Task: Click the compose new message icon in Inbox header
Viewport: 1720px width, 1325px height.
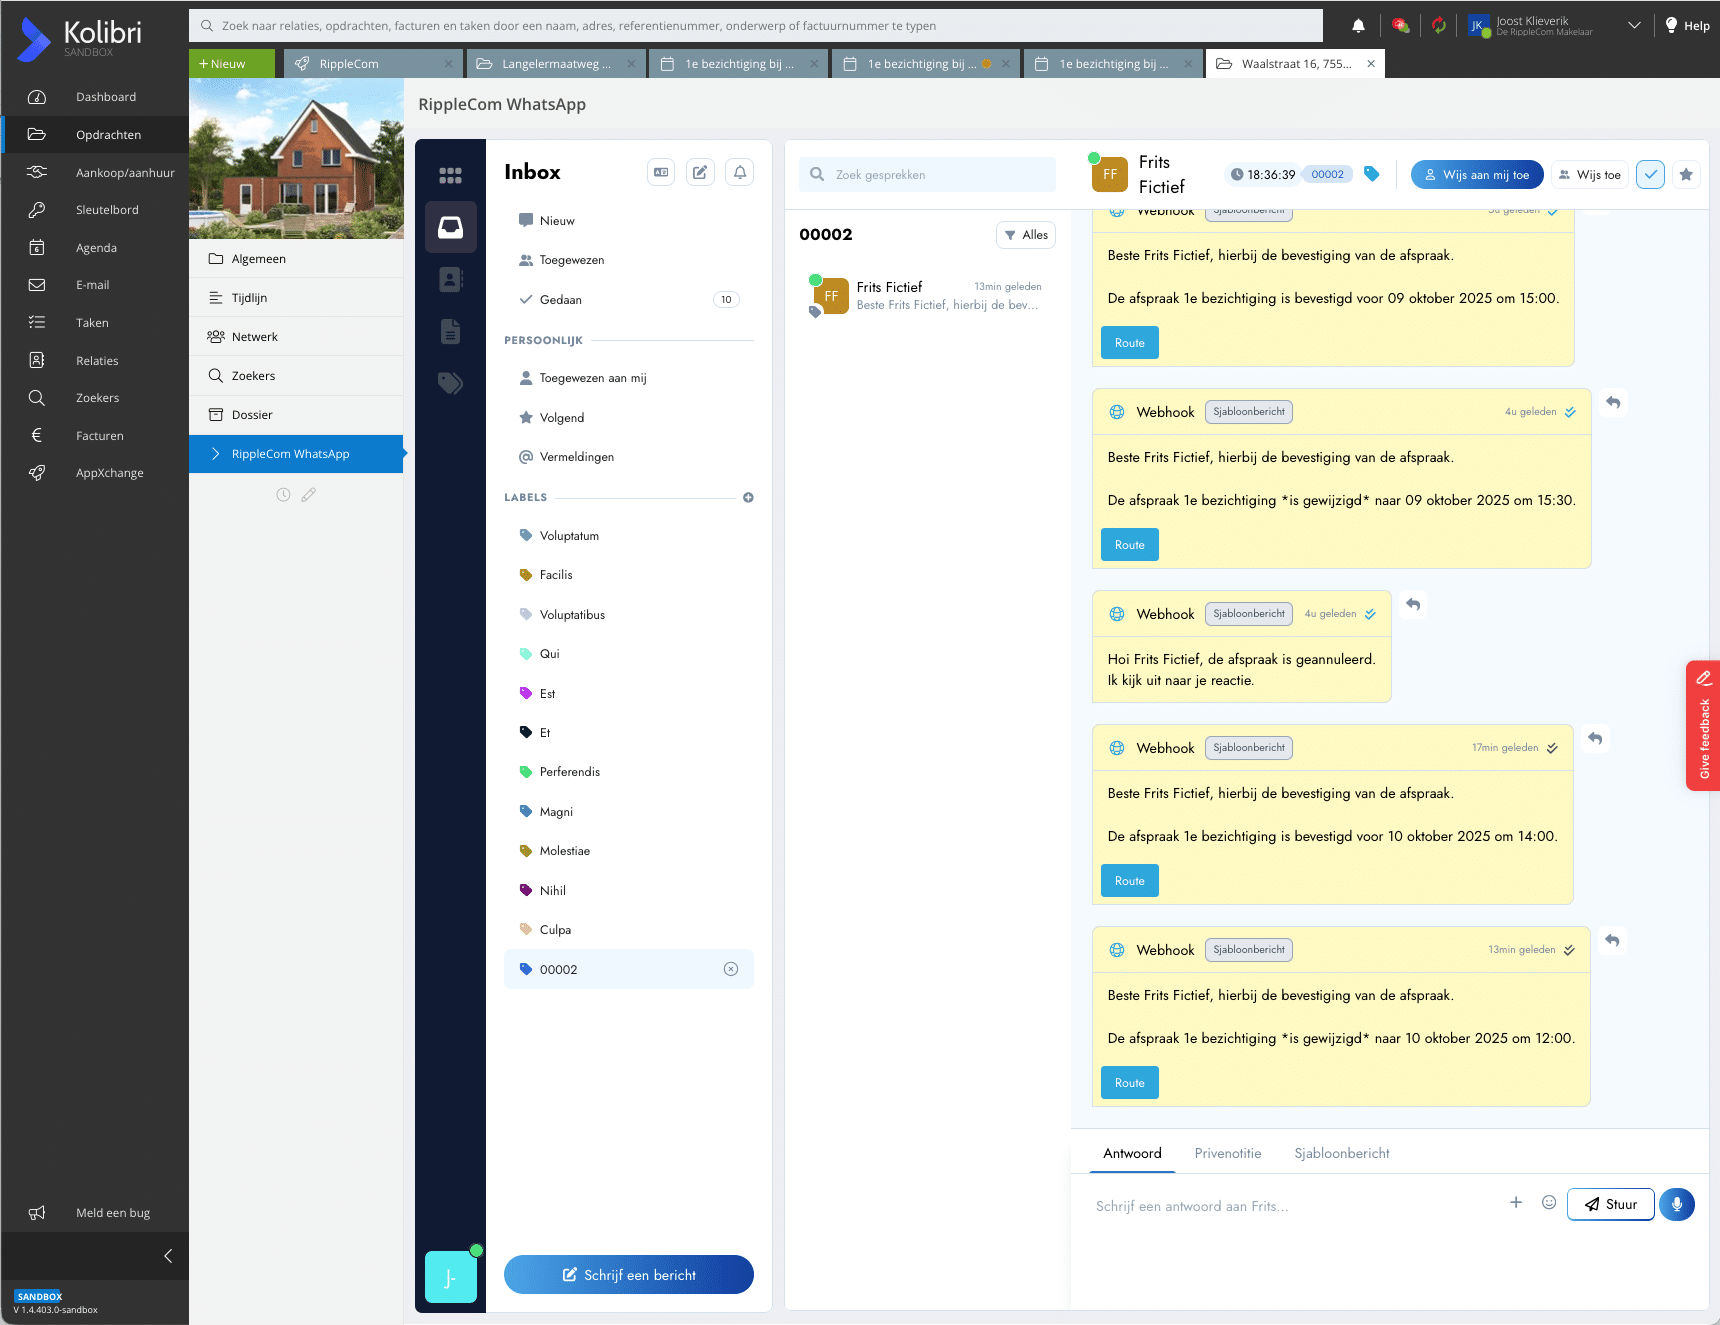Action: (700, 172)
